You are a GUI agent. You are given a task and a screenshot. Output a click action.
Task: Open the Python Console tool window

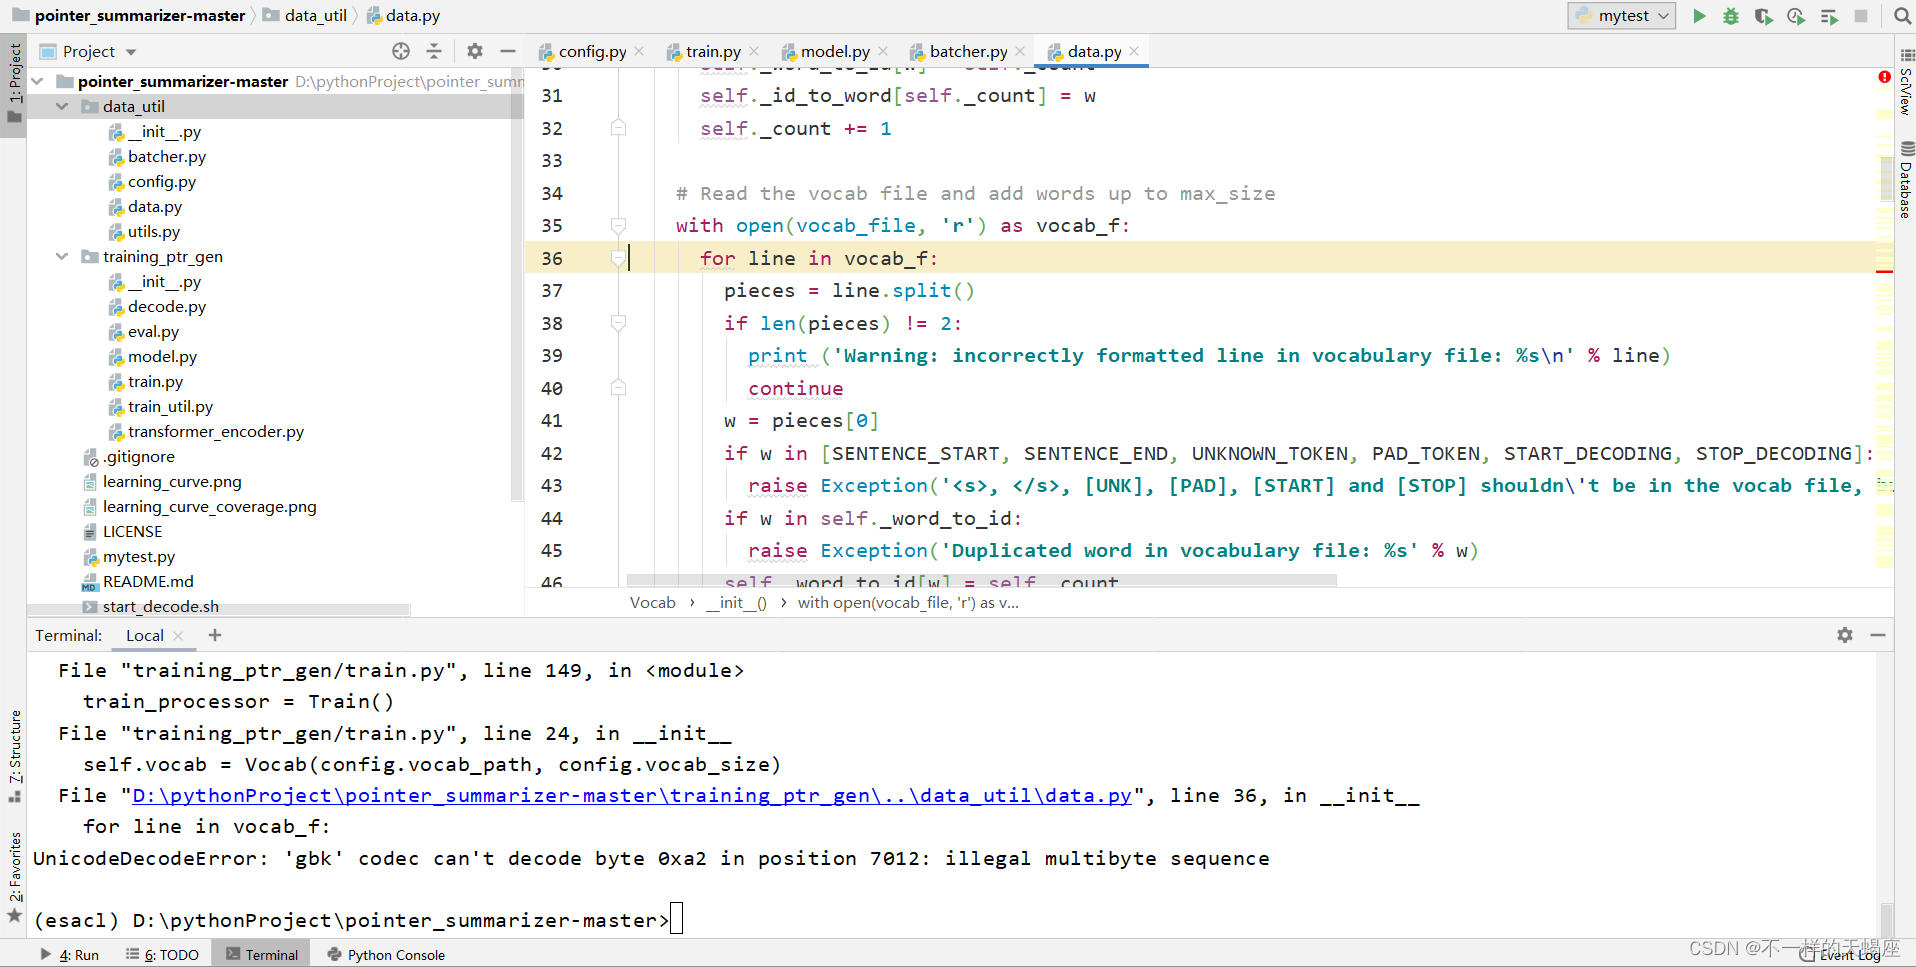(x=386, y=954)
